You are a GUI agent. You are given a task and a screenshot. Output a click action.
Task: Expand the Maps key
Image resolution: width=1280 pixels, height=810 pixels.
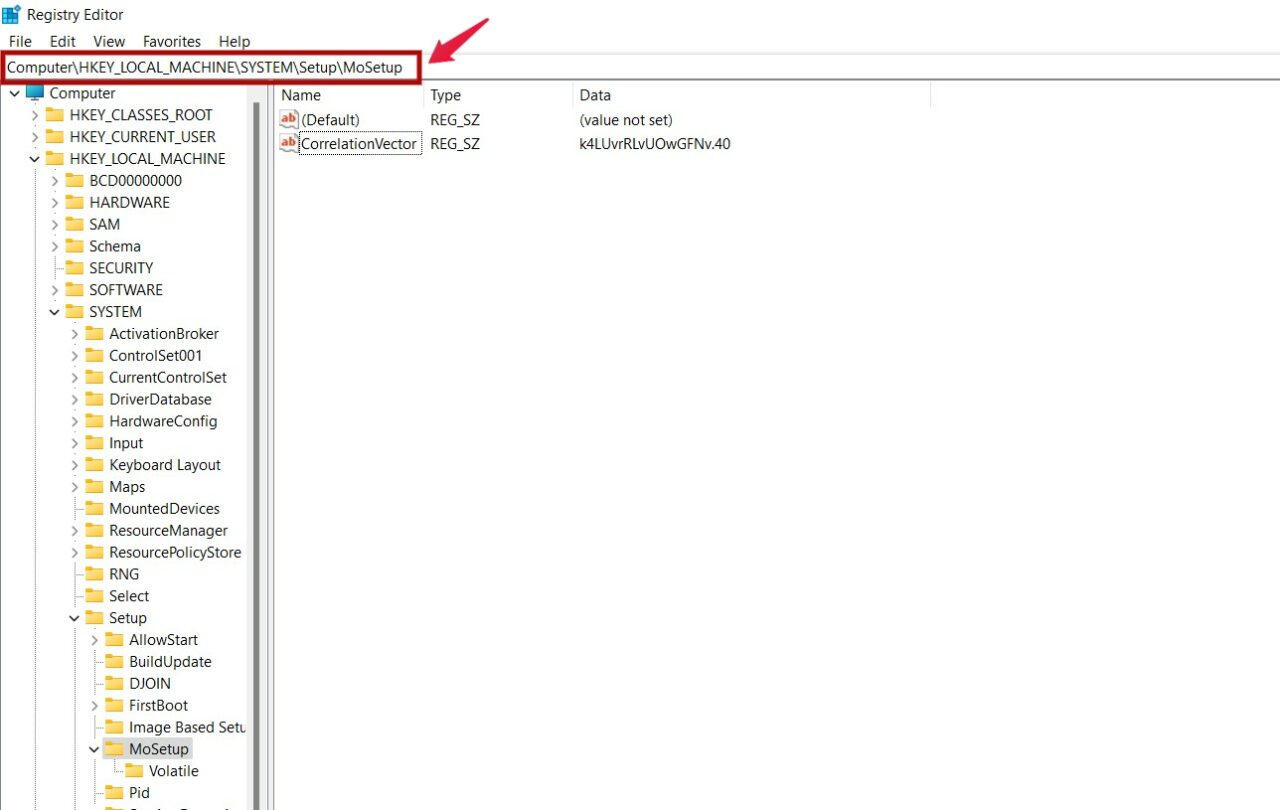coord(74,488)
